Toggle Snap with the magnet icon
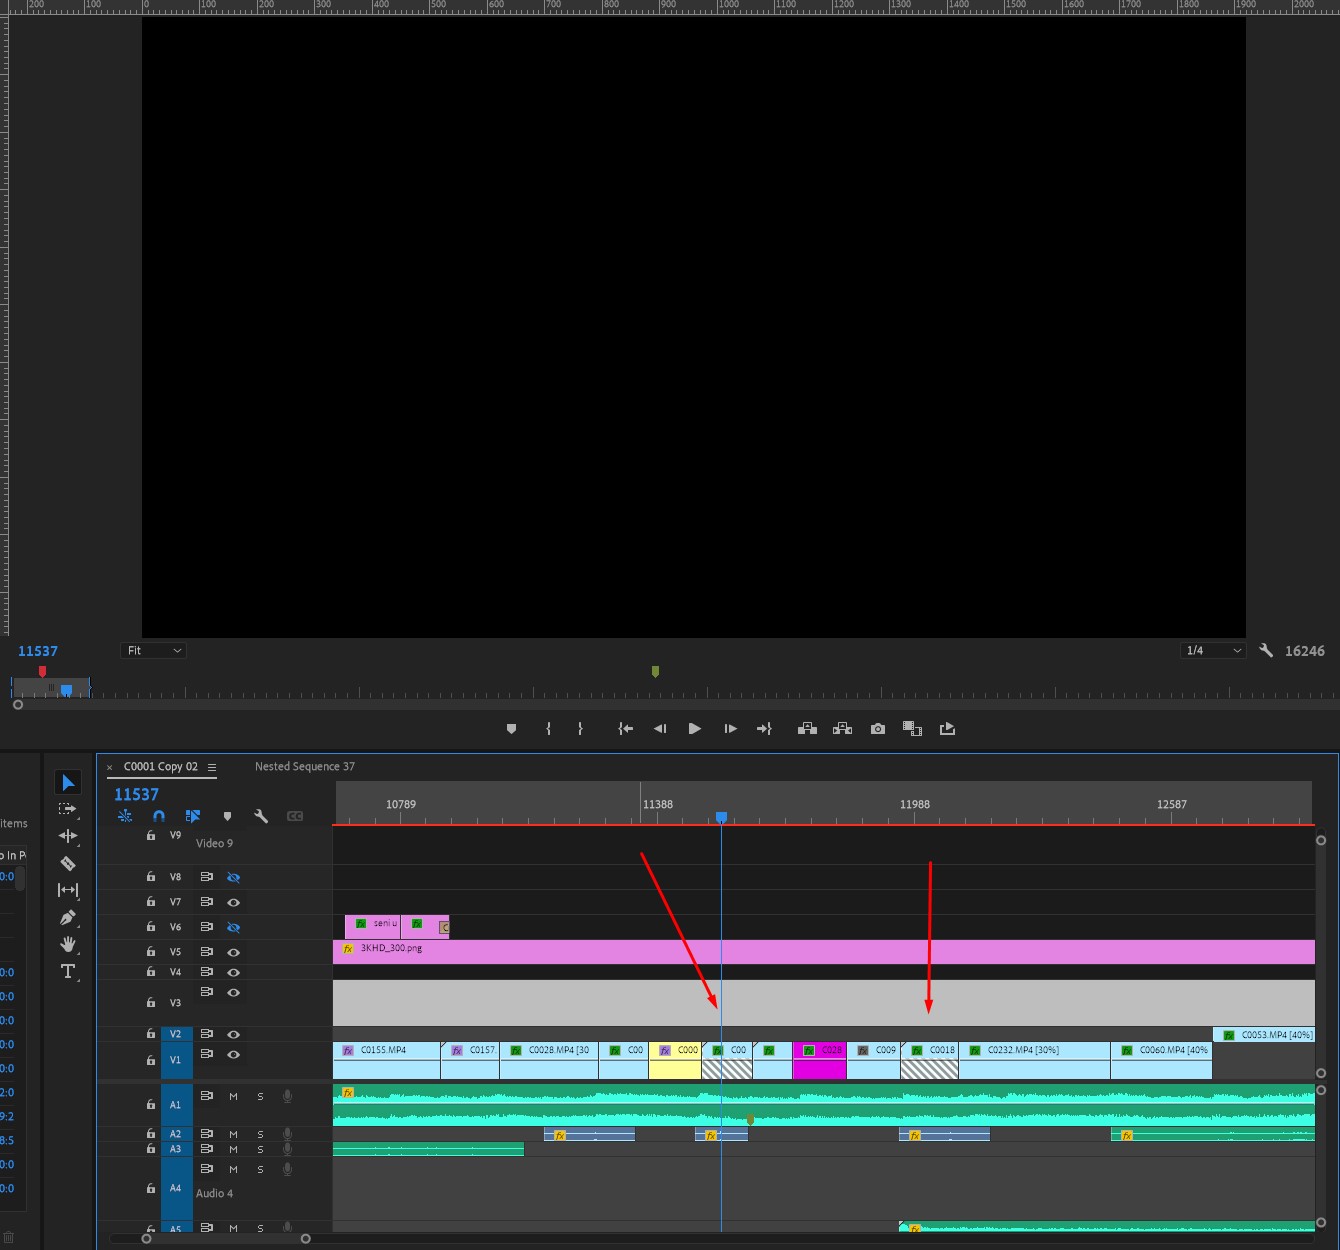This screenshot has width=1340, height=1250. [158, 816]
